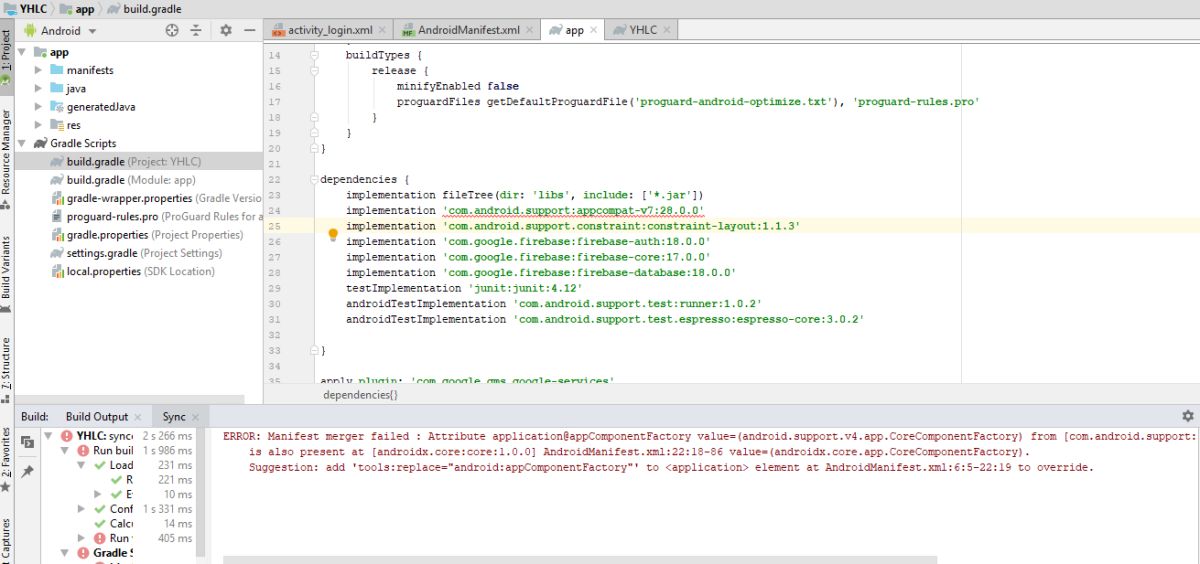This screenshot has height=564, width=1200.
Task: Open the 1: Project side tool window
Action: [7, 55]
